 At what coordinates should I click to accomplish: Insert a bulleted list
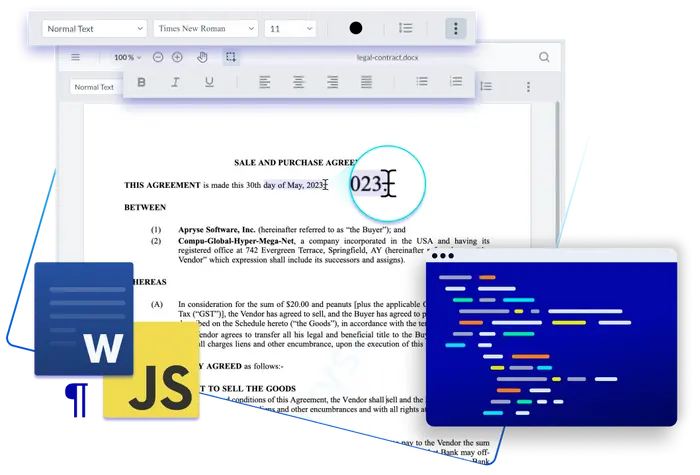click(422, 82)
